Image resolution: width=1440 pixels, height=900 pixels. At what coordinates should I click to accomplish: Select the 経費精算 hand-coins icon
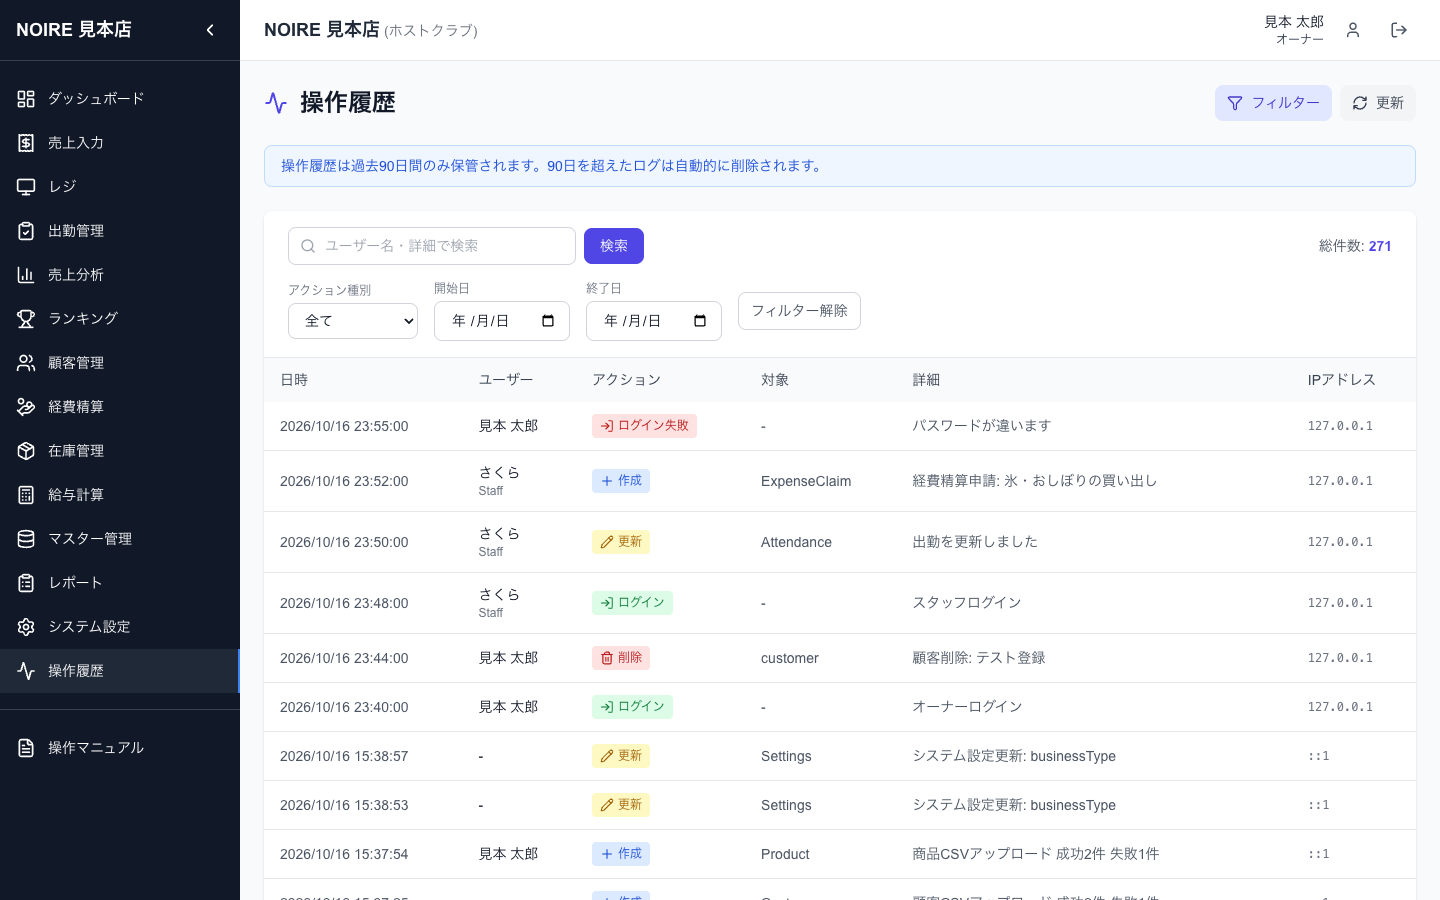click(x=26, y=407)
